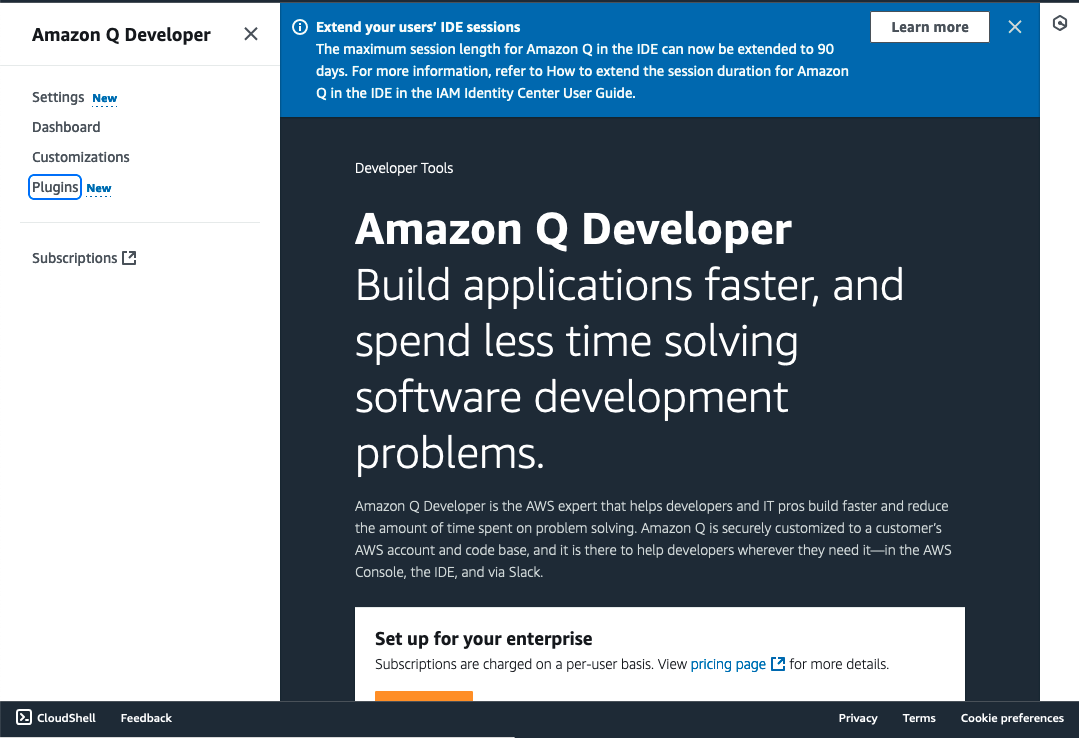Click the external link icon beside pricing page
Screen dimensions: 1079x738
click(777, 663)
